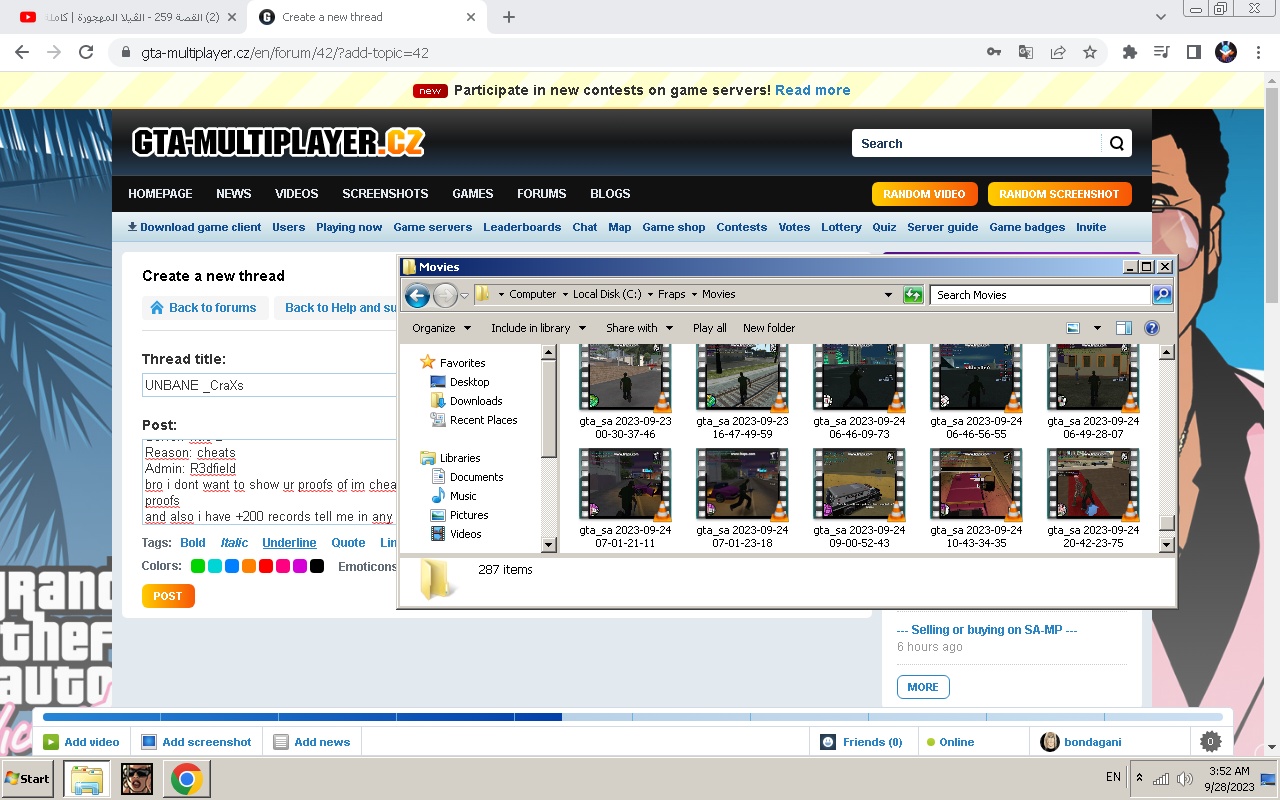Image resolution: width=1280 pixels, height=800 pixels.
Task: Click the Thread title input field
Action: pyautogui.click(x=270, y=385)
